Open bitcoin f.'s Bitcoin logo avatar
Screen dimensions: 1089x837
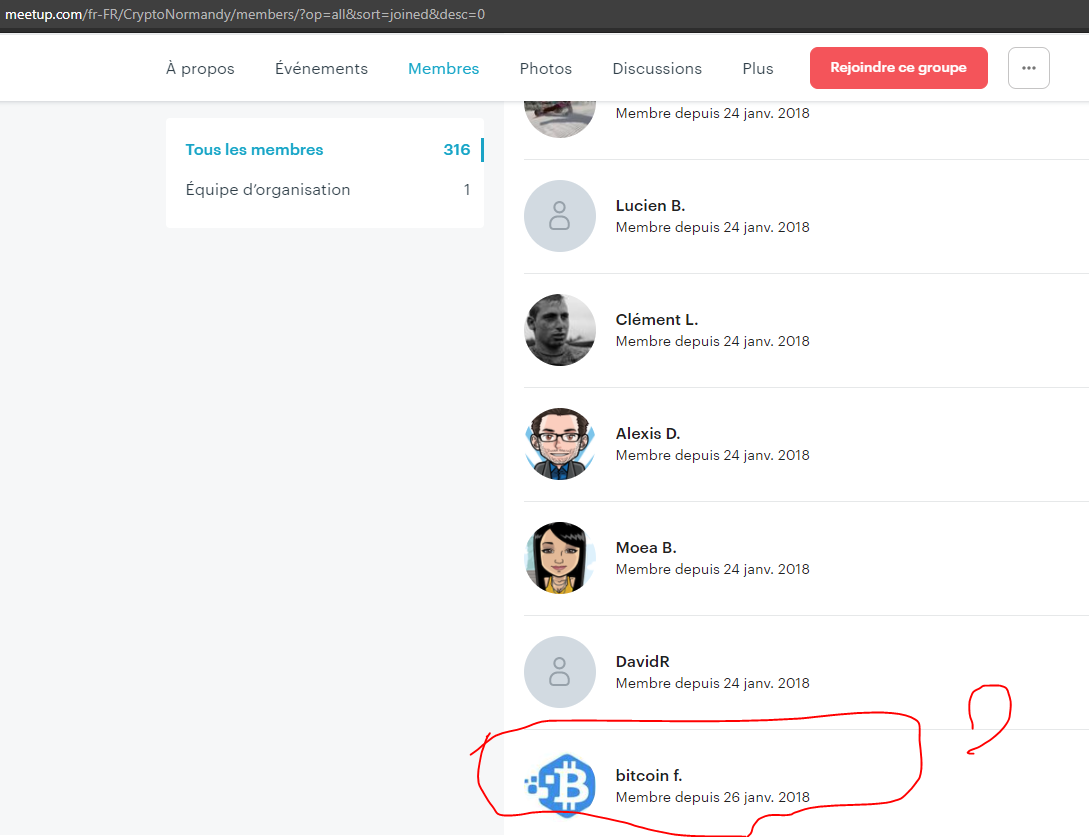click(x=559, y=784)
